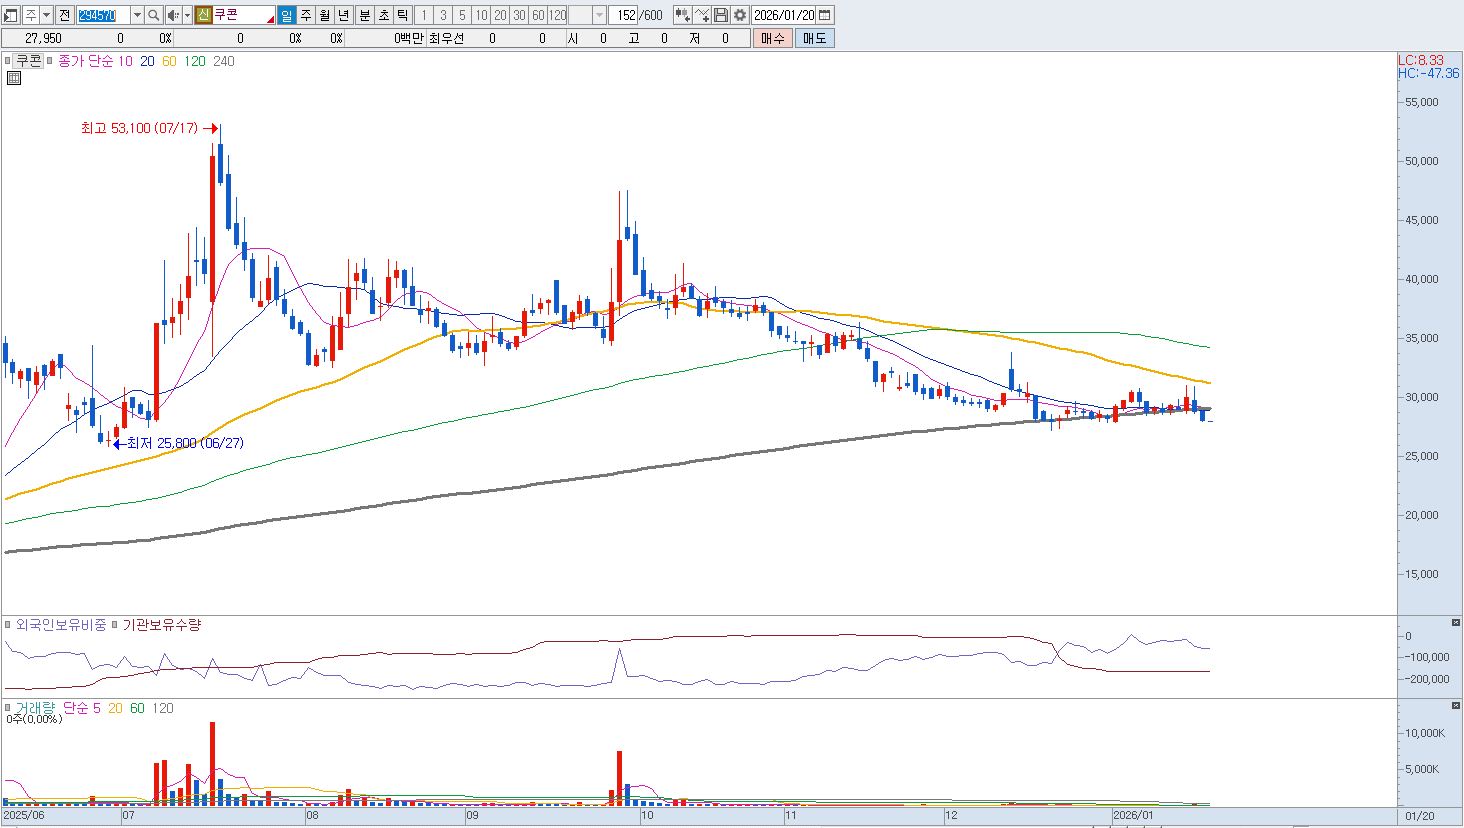Click the data table grid icon
The image size is (1464, 828).
[14, 78]
